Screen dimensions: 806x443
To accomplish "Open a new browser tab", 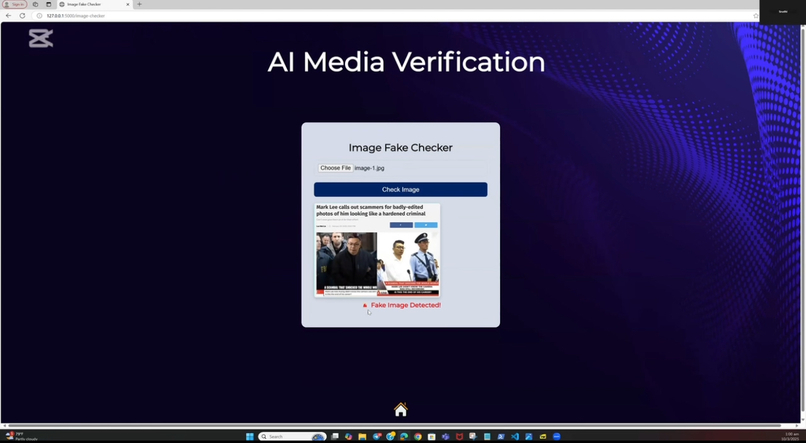I will (139, 4).
